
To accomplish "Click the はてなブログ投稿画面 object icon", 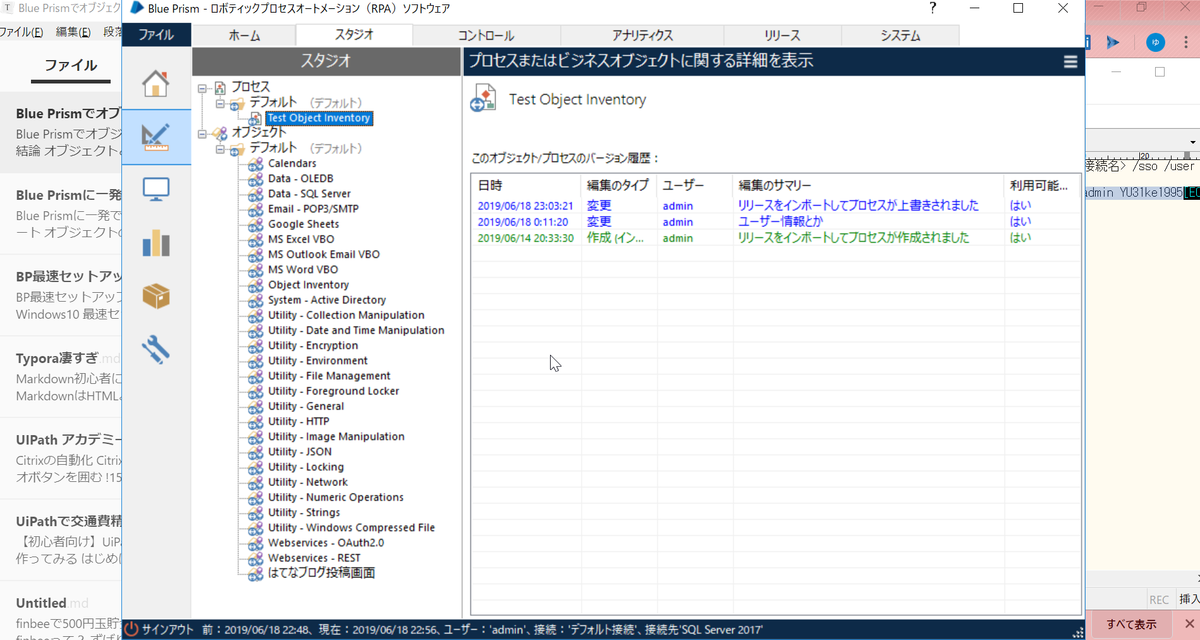I will [x=256, y=573].
